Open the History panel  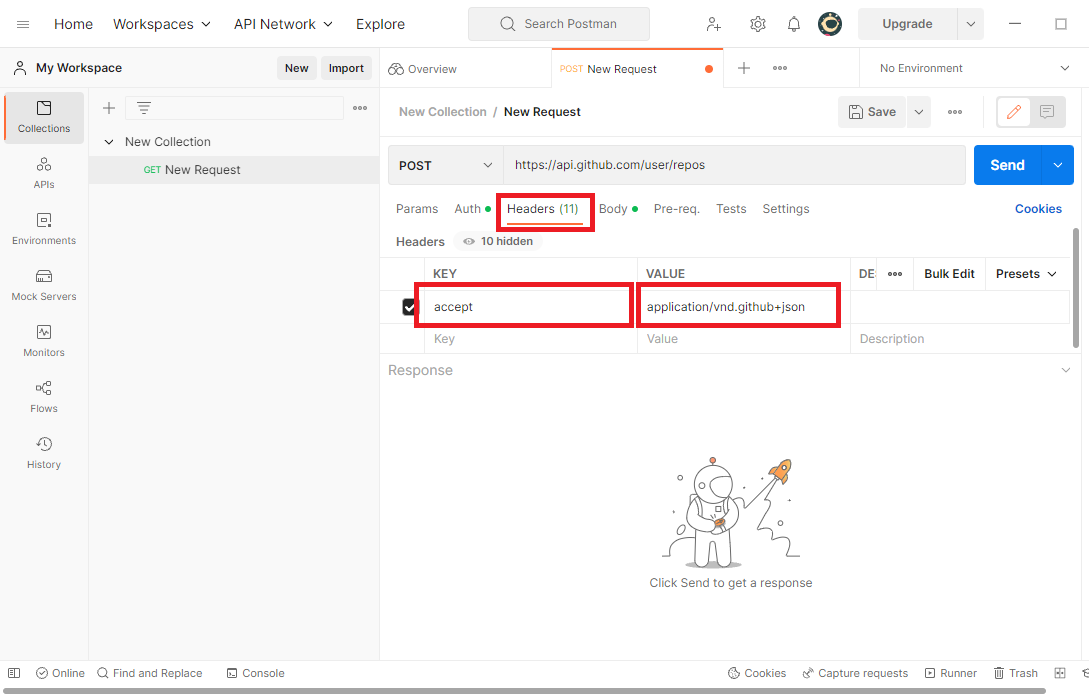43,453
